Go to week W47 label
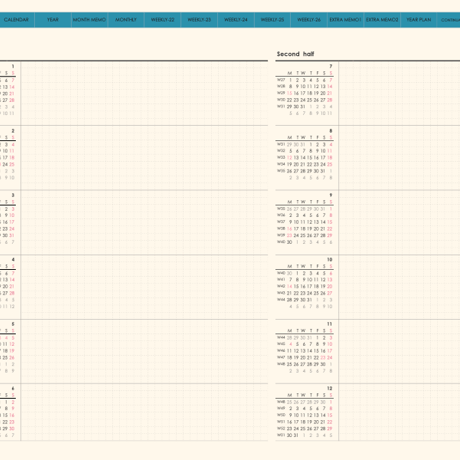 click(281, 357)
